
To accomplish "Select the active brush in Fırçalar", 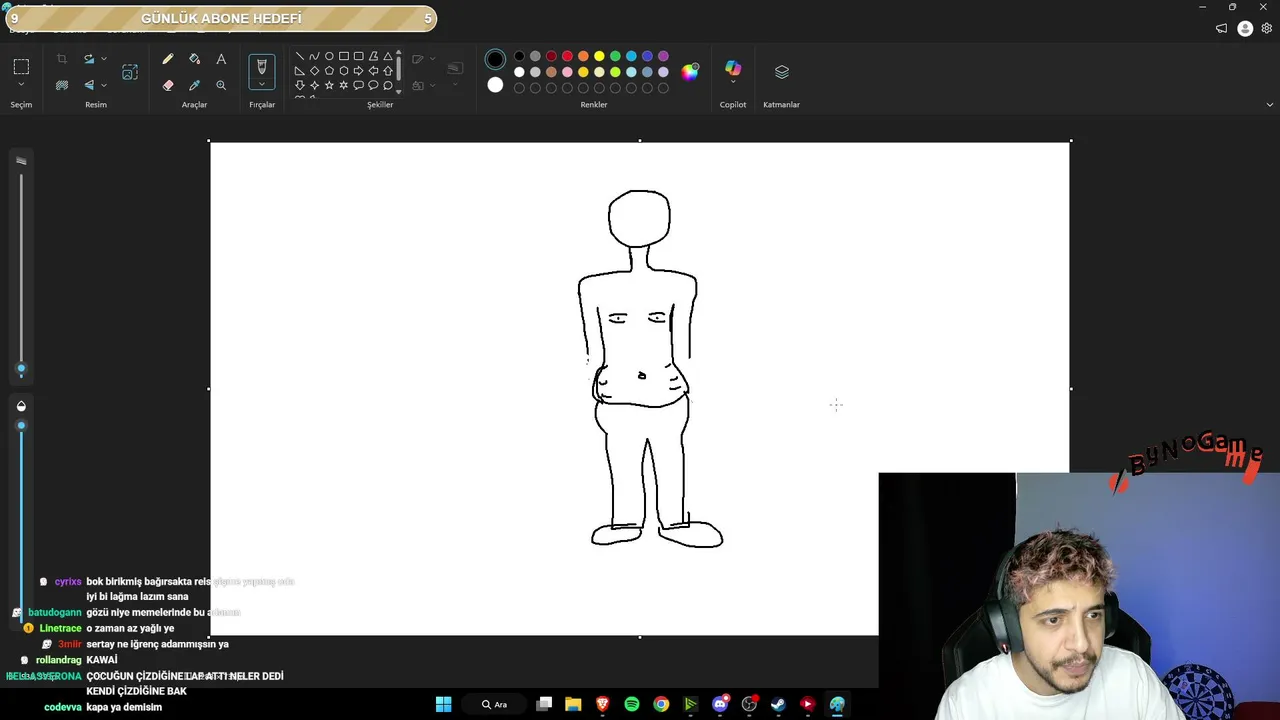I will [x=262, y=66].
